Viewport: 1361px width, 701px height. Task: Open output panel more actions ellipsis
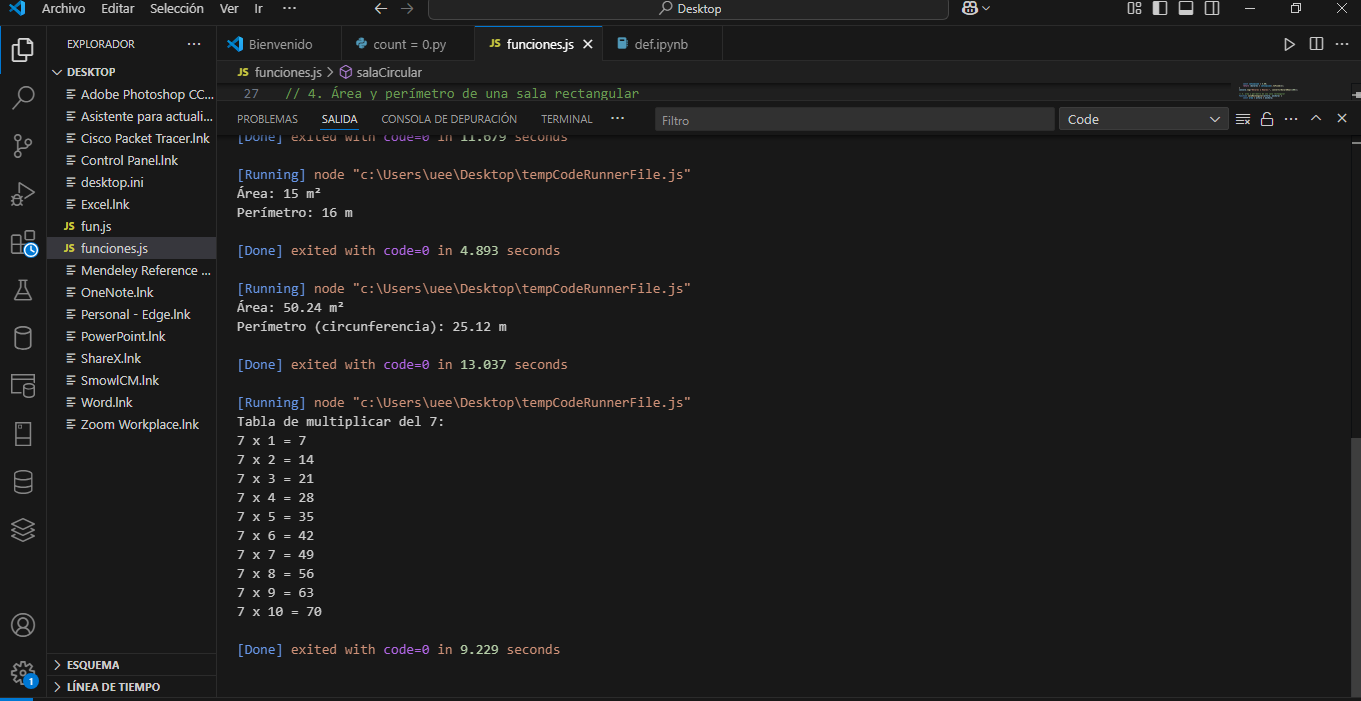[1291, 119]
